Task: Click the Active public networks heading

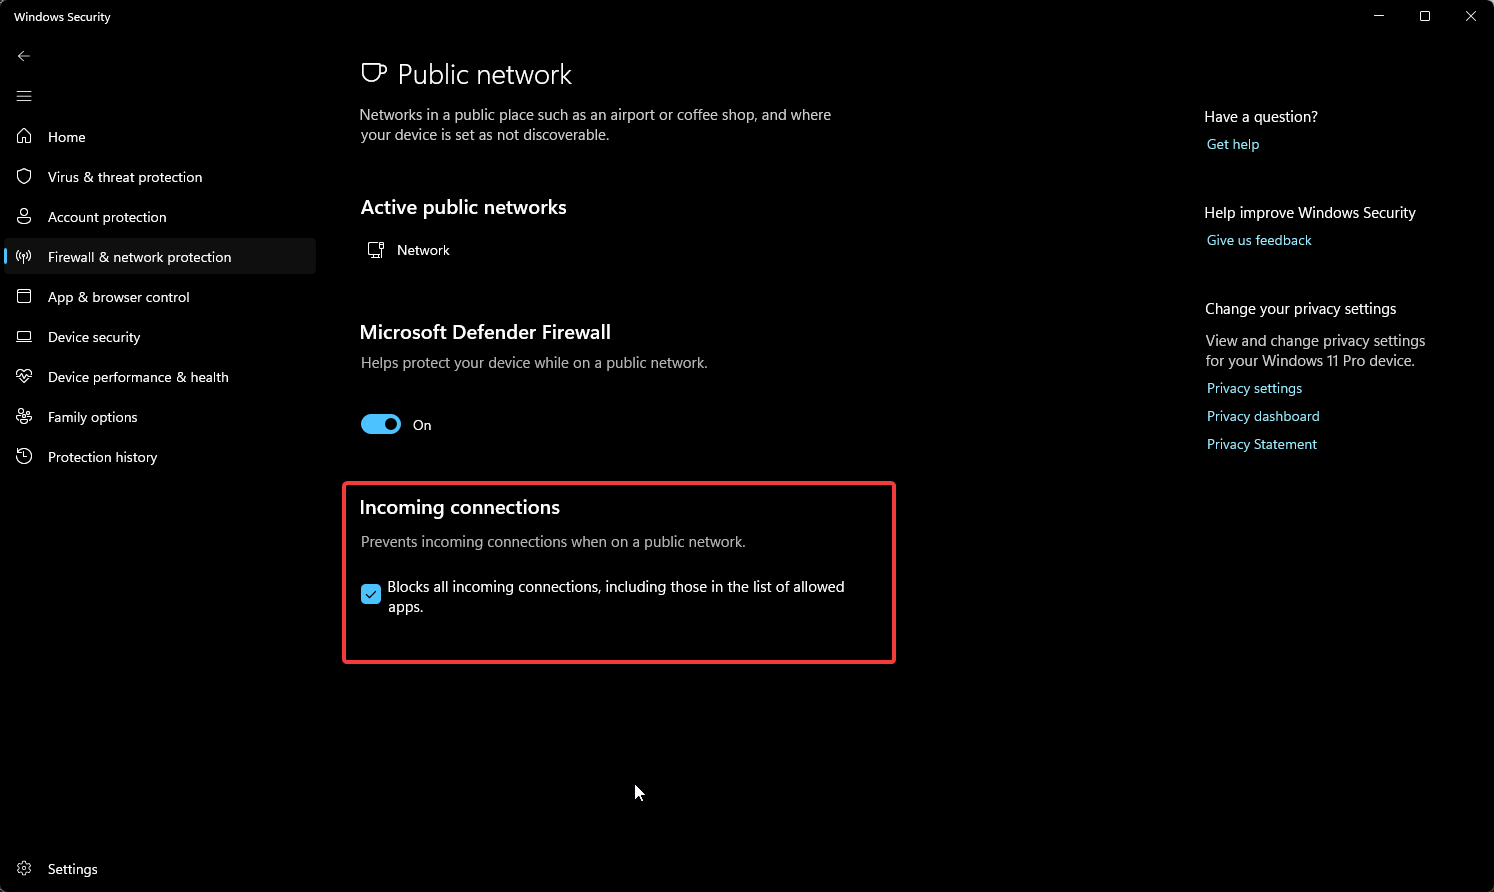Action: (464, 207)
